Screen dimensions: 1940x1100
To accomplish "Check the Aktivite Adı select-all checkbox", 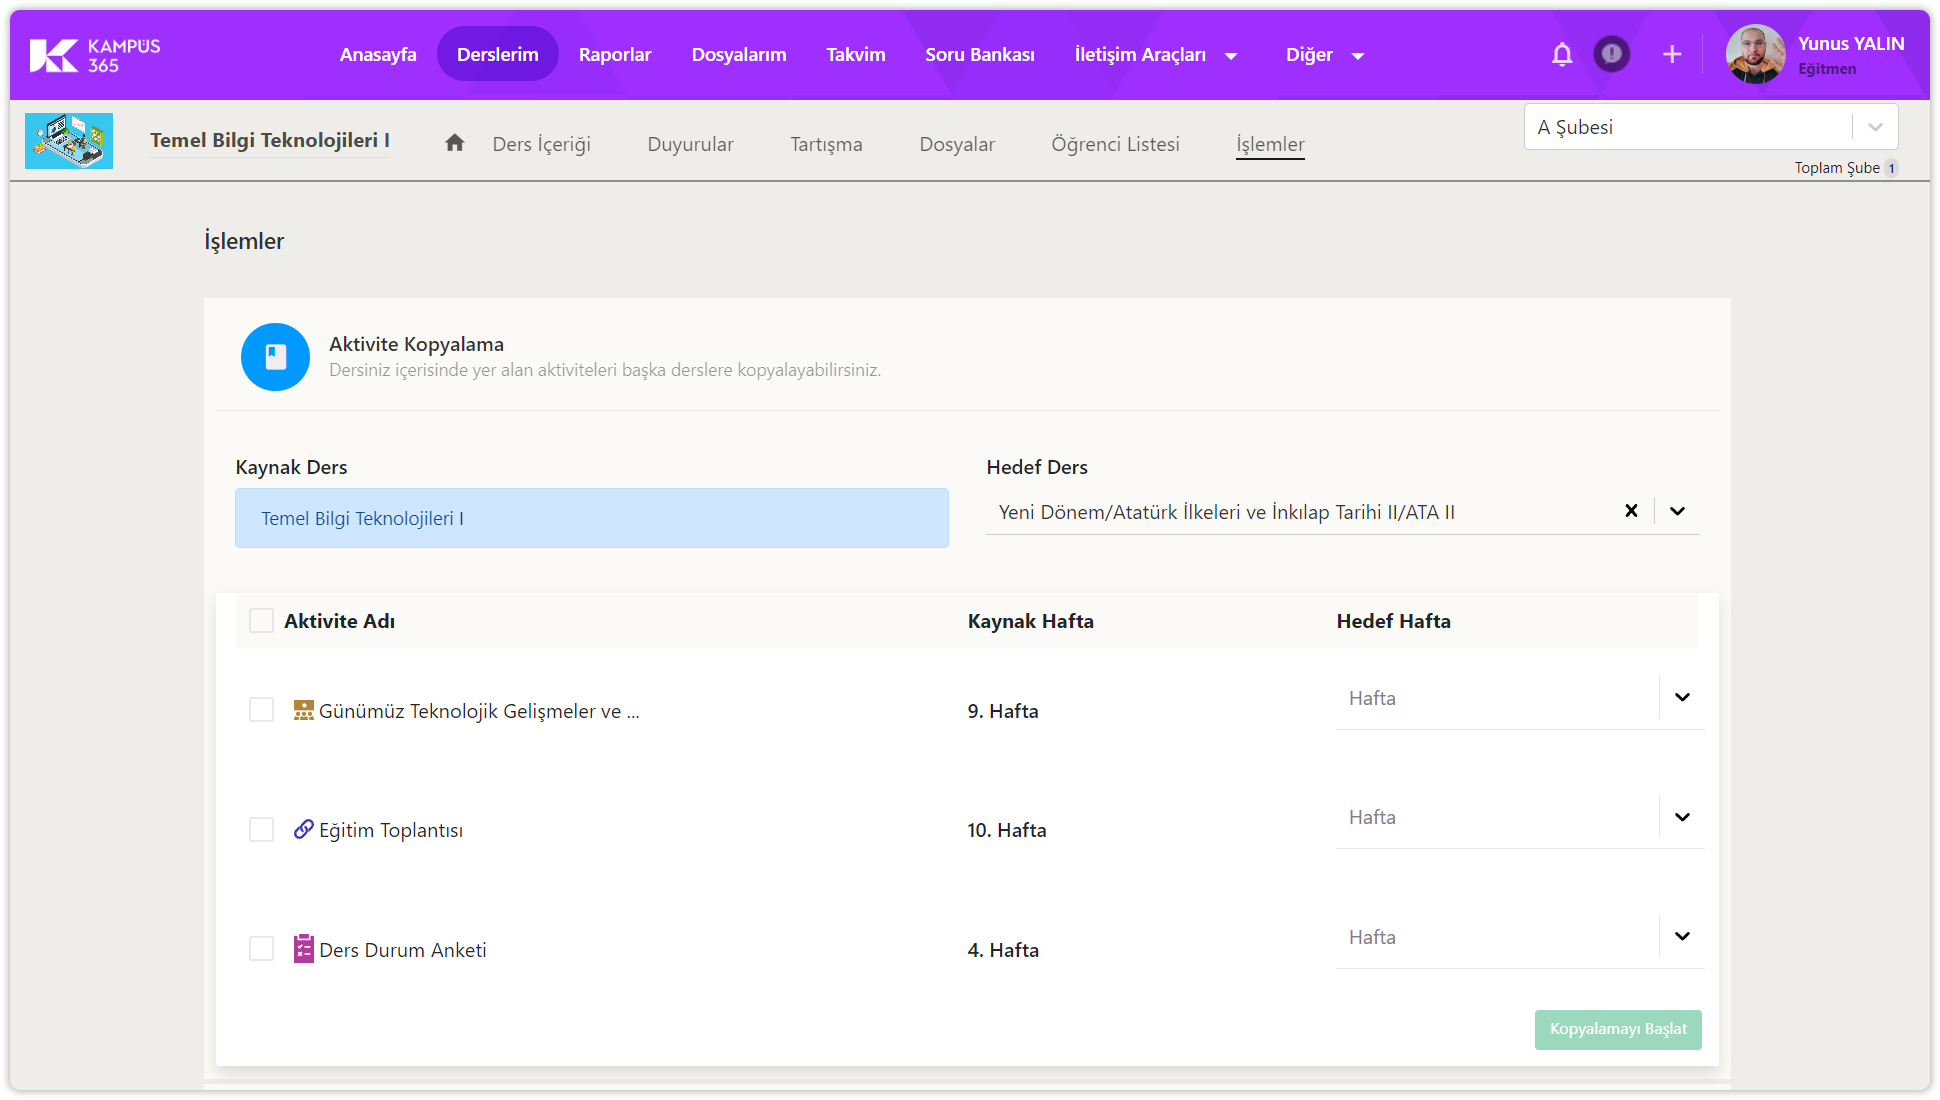I will pyautogui.click(x=261, y=621).
